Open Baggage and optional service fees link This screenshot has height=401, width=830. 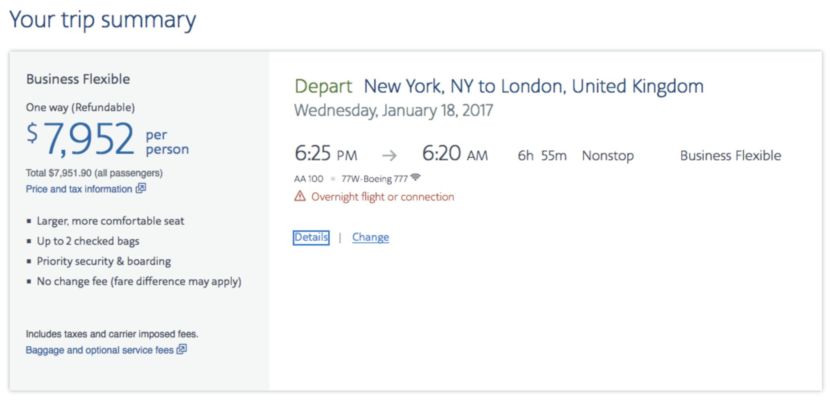[x=100, y=350]
